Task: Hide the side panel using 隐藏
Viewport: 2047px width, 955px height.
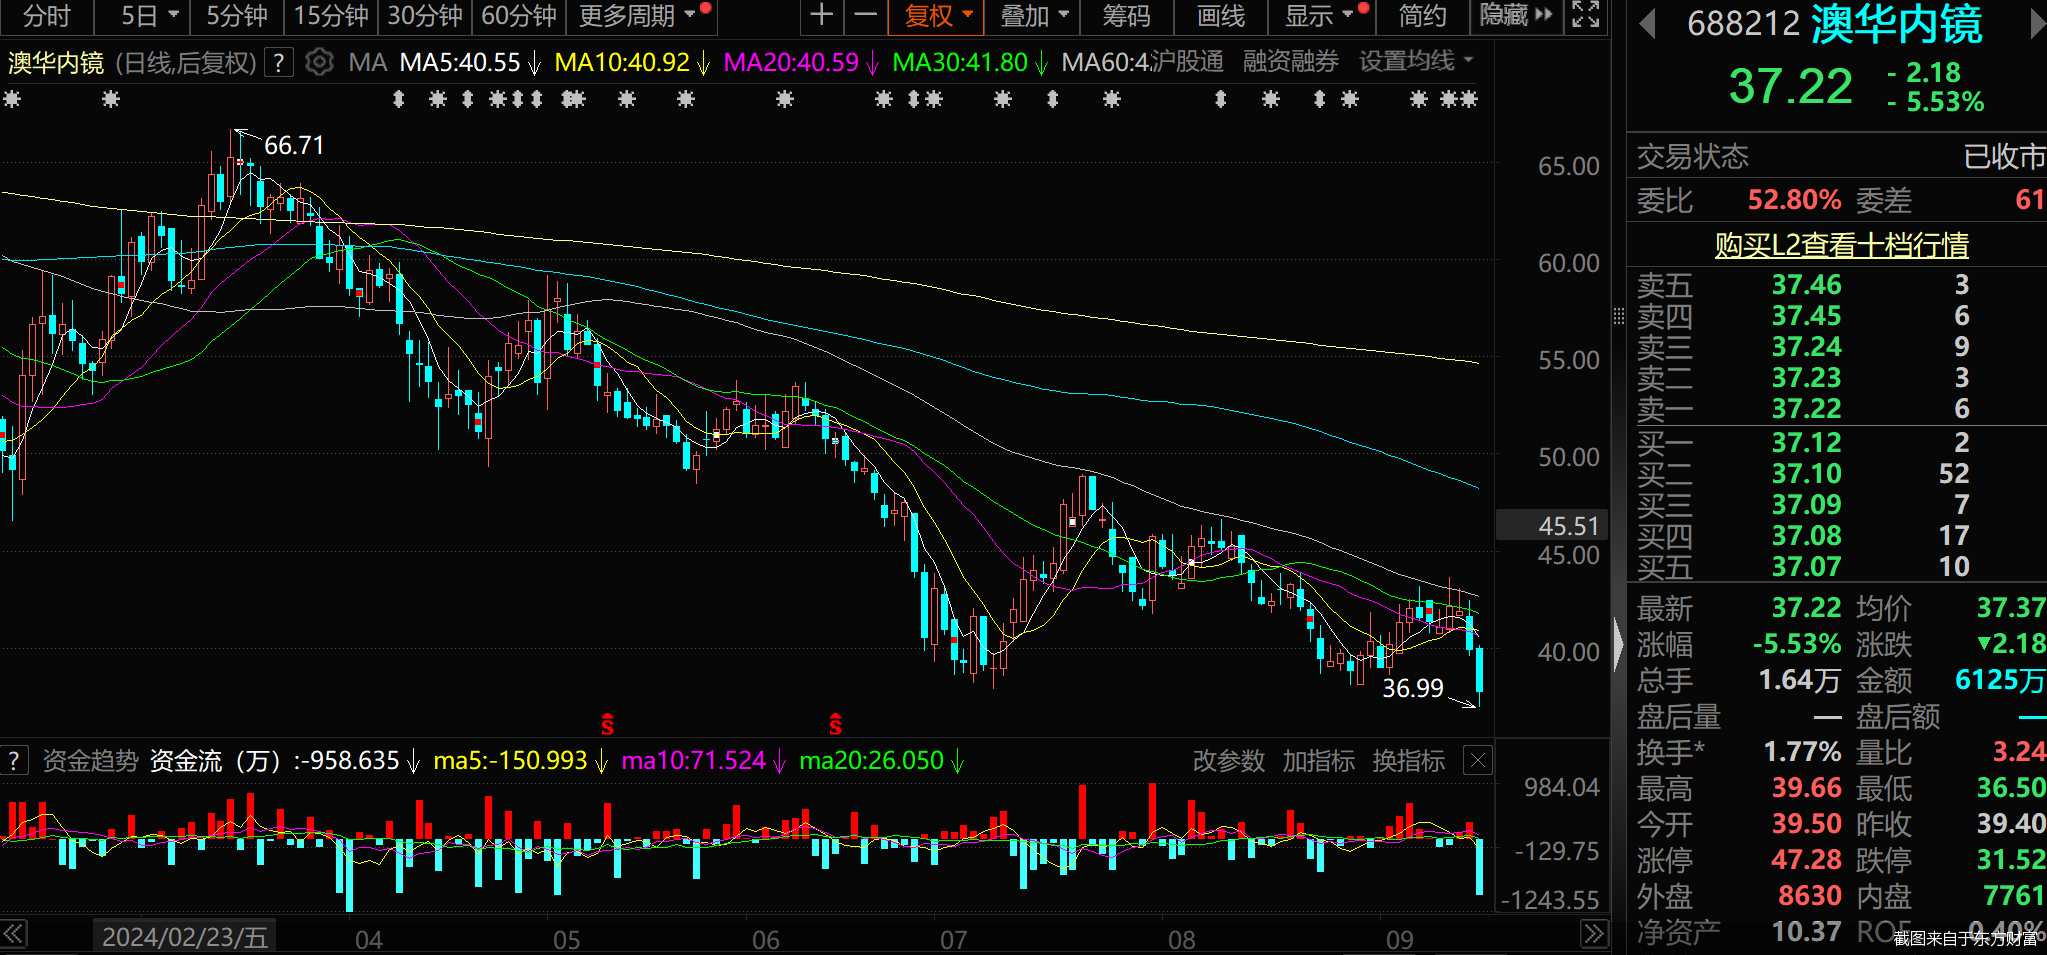Action: click(x=1515, y=16)
